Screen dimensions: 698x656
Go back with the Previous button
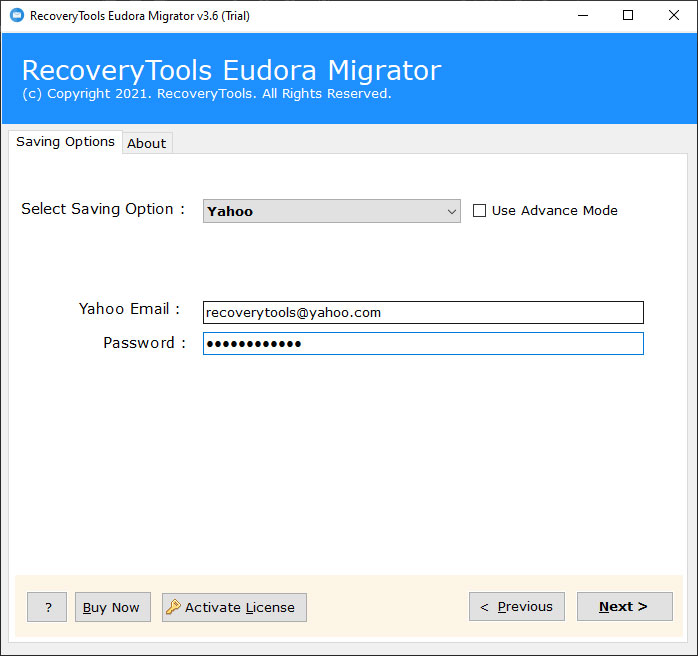517,606
